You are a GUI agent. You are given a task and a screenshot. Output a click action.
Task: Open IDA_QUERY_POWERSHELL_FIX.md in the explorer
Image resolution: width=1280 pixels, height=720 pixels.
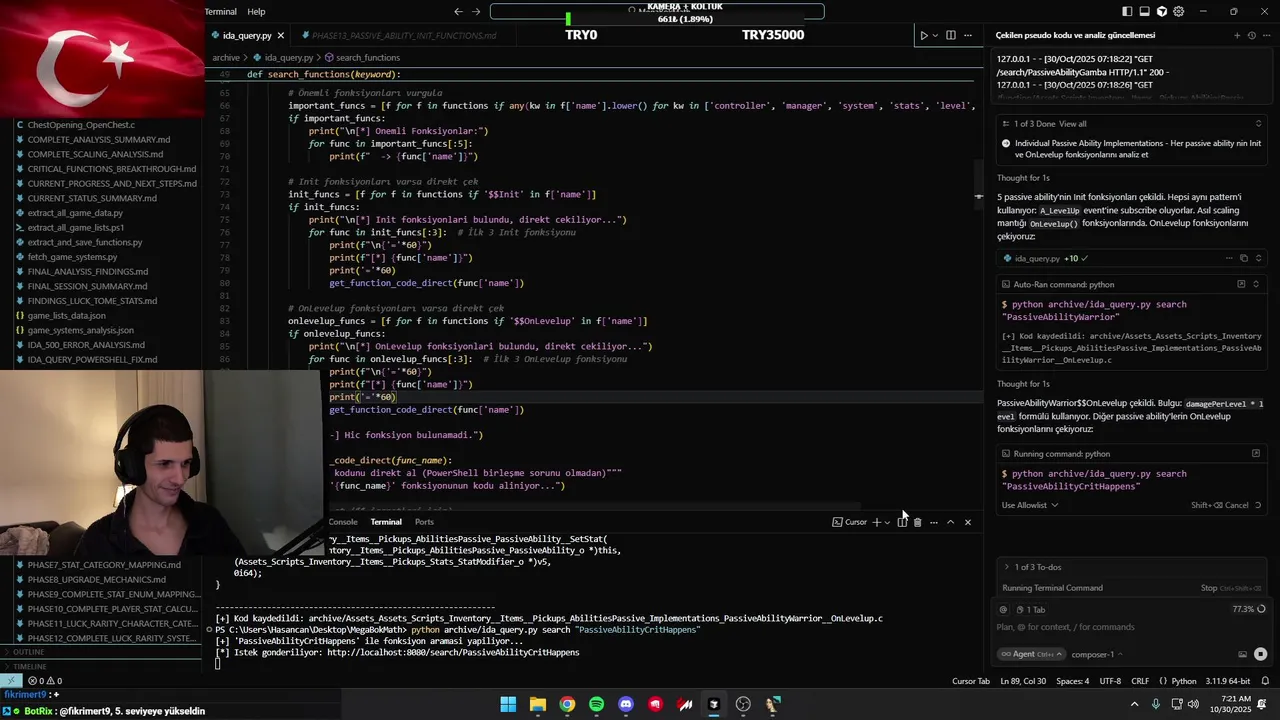[92, 359]
